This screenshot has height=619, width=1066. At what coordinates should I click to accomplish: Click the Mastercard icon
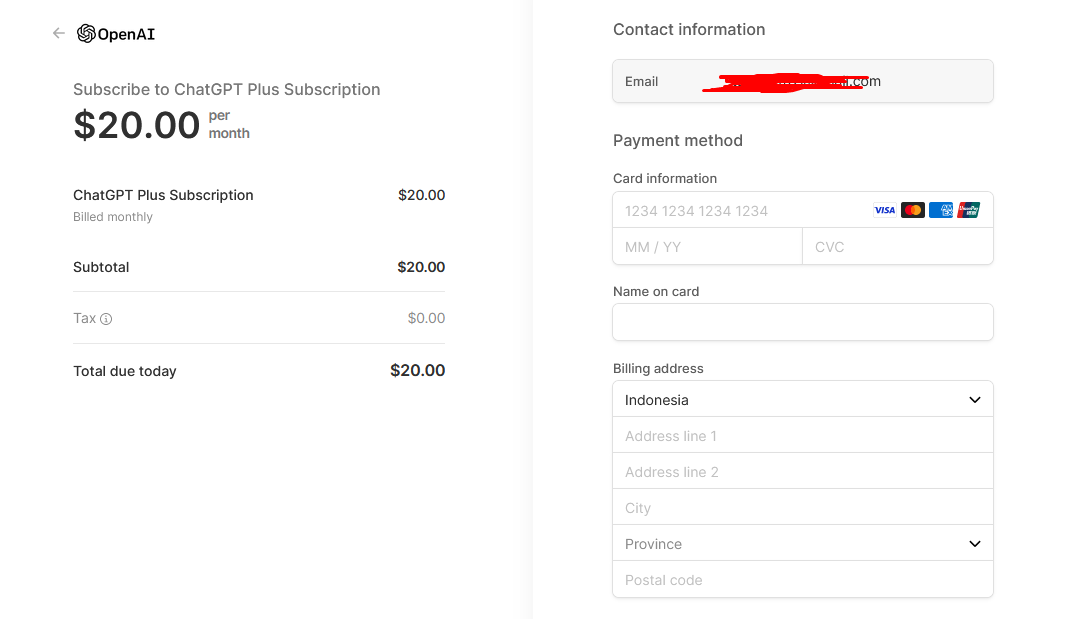point(912,210)
